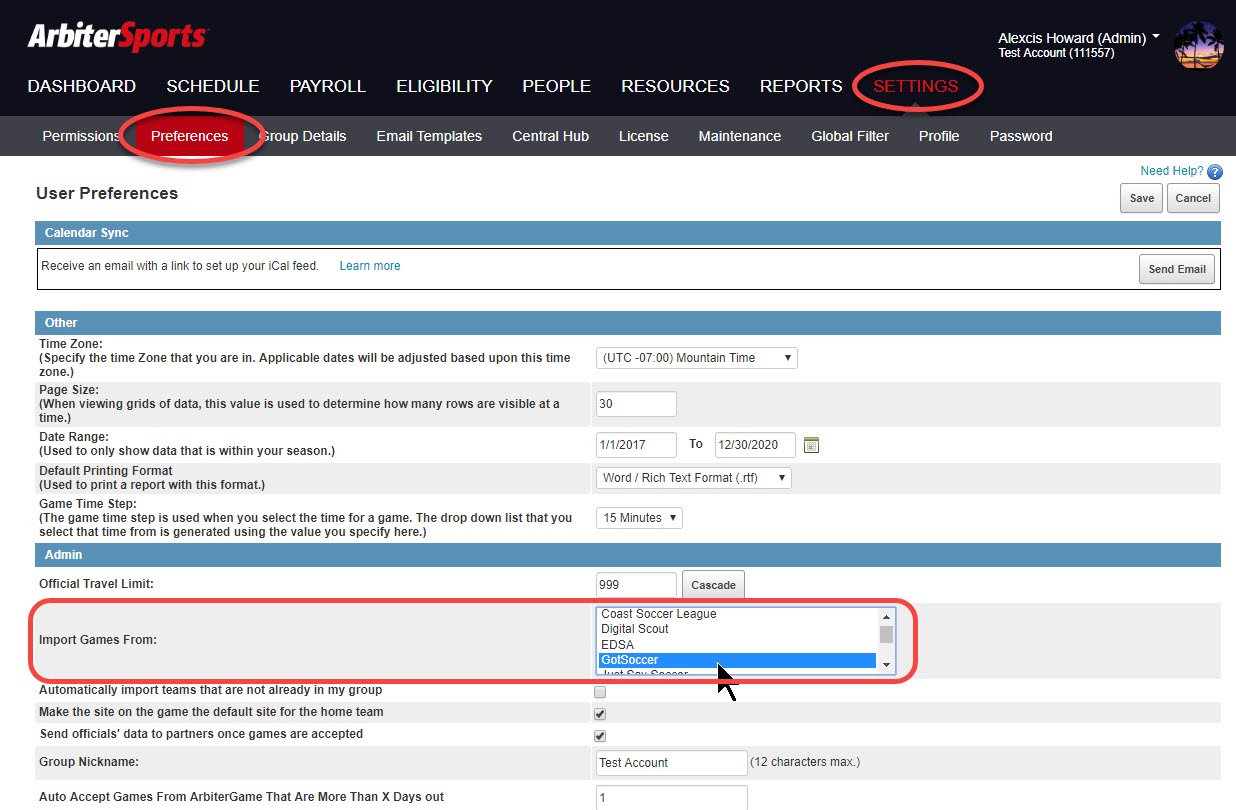1236x810 pixels.
Task: Open the REPORTS menu
Action: tap(801, 86)
